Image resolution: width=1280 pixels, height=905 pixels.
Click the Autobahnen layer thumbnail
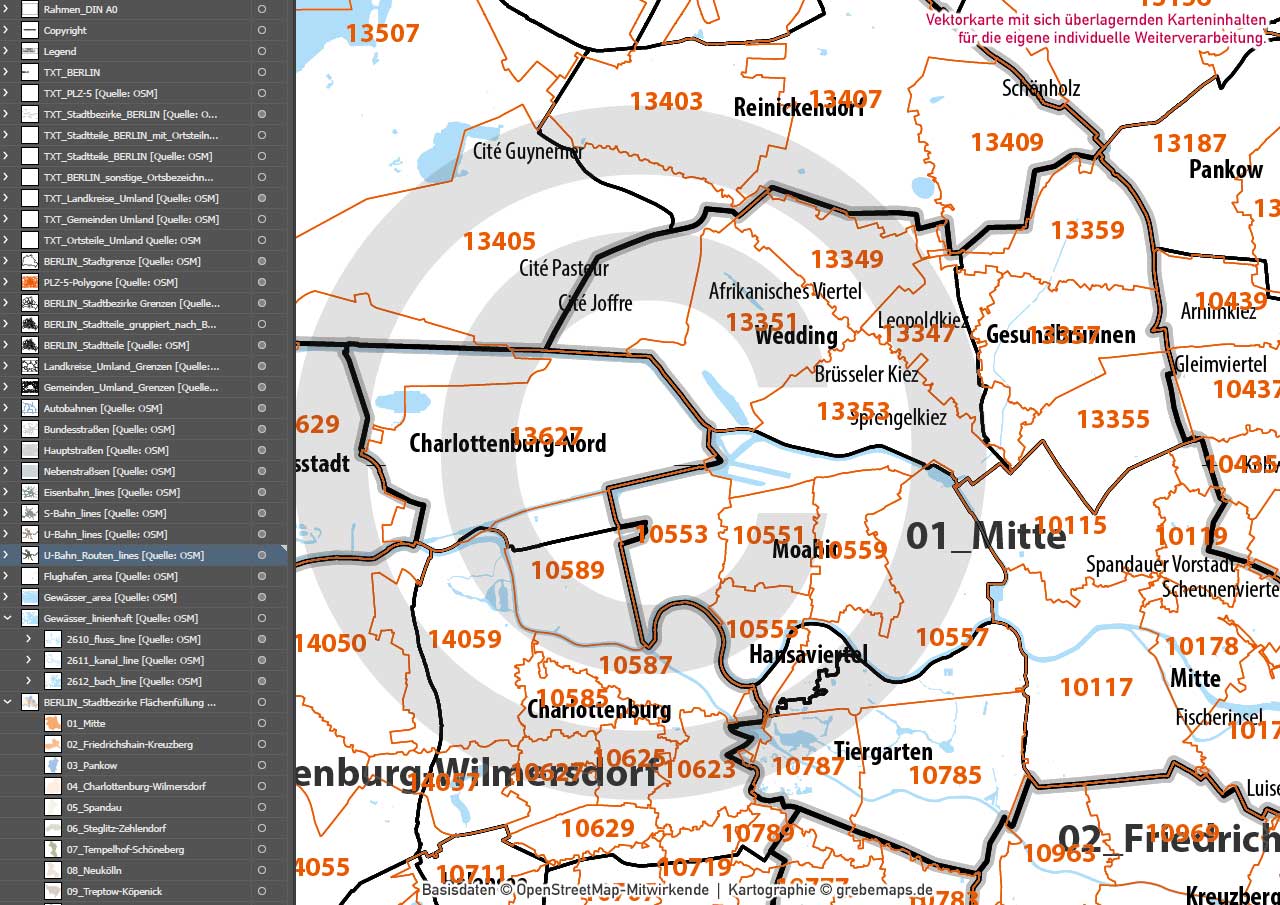pos(29,409)
